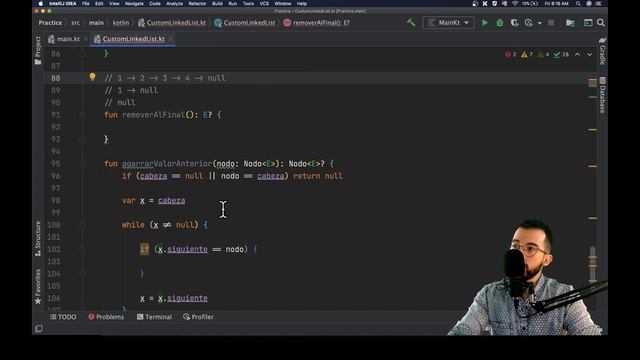This screenshot has height=360, width=640.
Task: Open the Edit menu
Action: coord(99,3)
